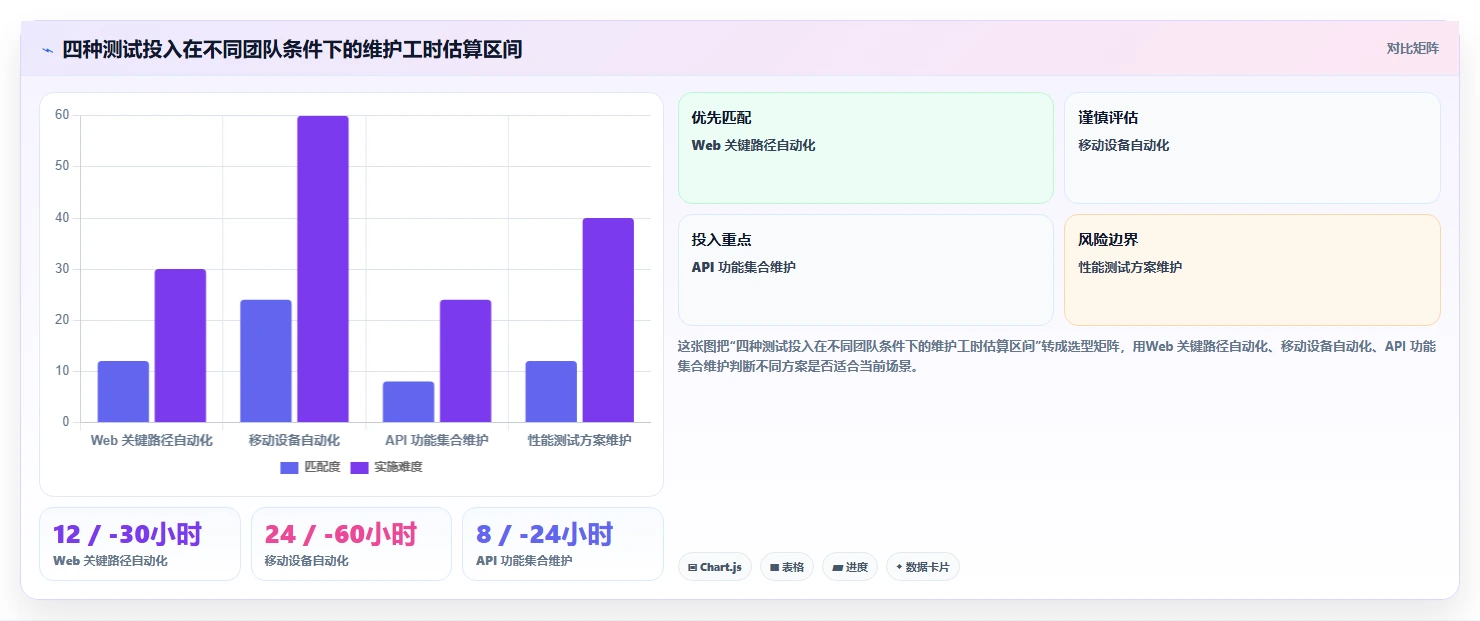Click the tallest 实施难度 bar for 移动设备自动化
Viewport: 1480px width, 621px height.
click(323, 269)
